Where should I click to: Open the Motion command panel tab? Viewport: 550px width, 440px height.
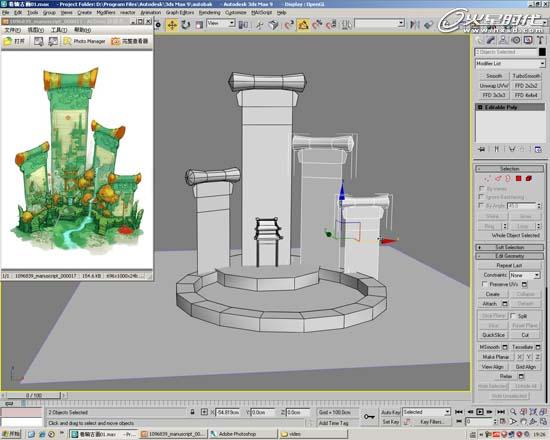516,40
